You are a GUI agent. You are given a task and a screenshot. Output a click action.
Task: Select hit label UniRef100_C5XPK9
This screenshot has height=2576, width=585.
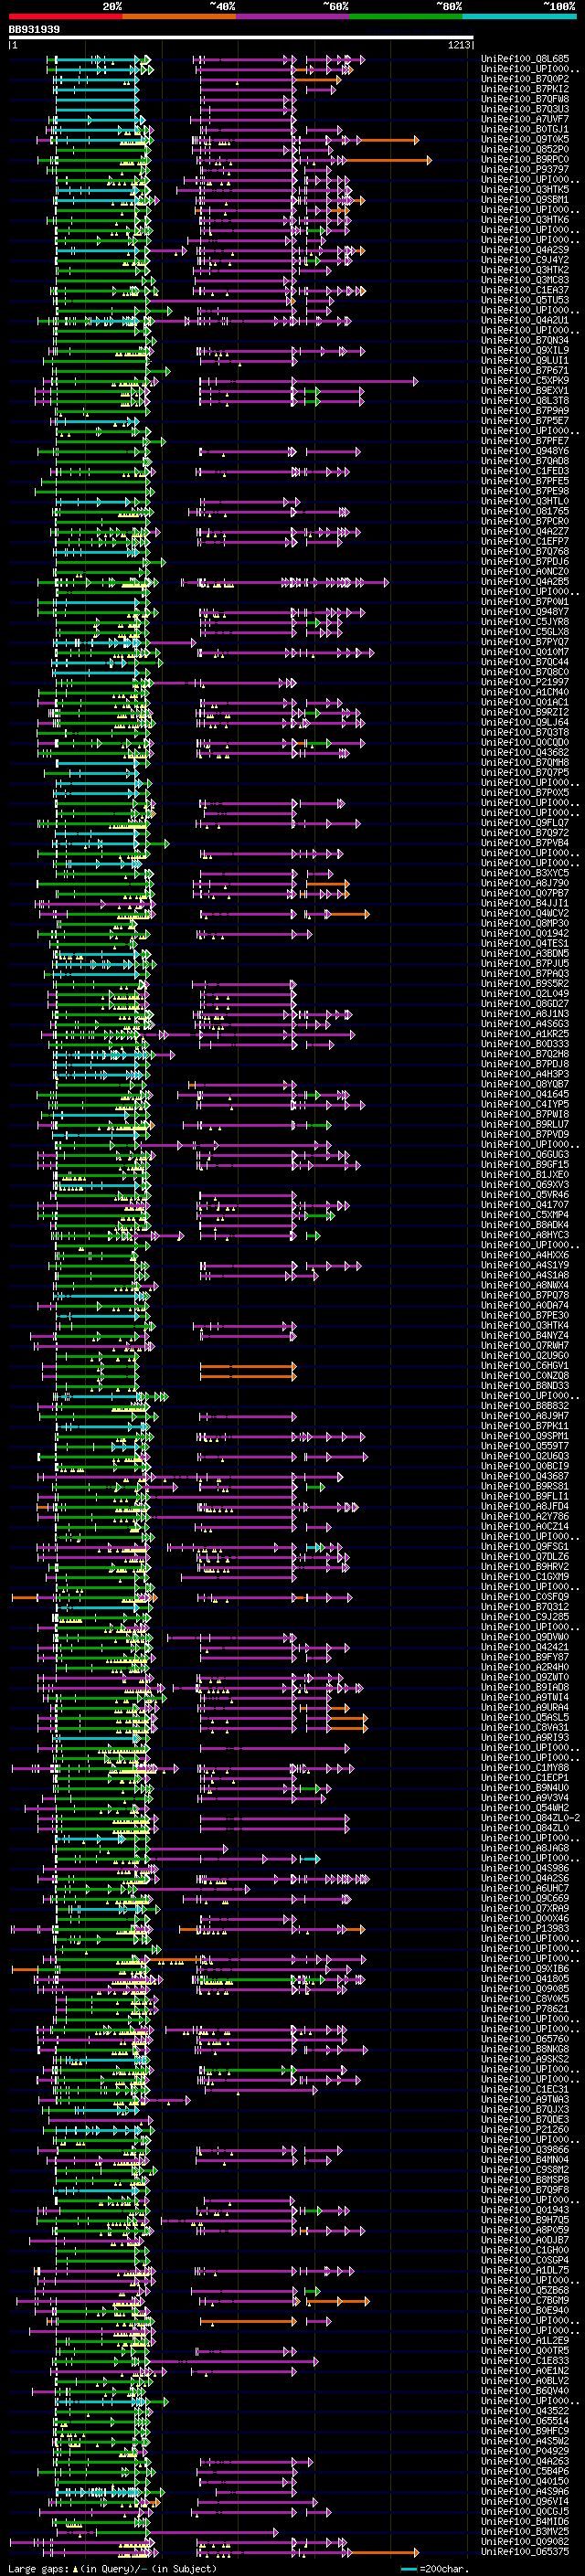click(525, 380)
